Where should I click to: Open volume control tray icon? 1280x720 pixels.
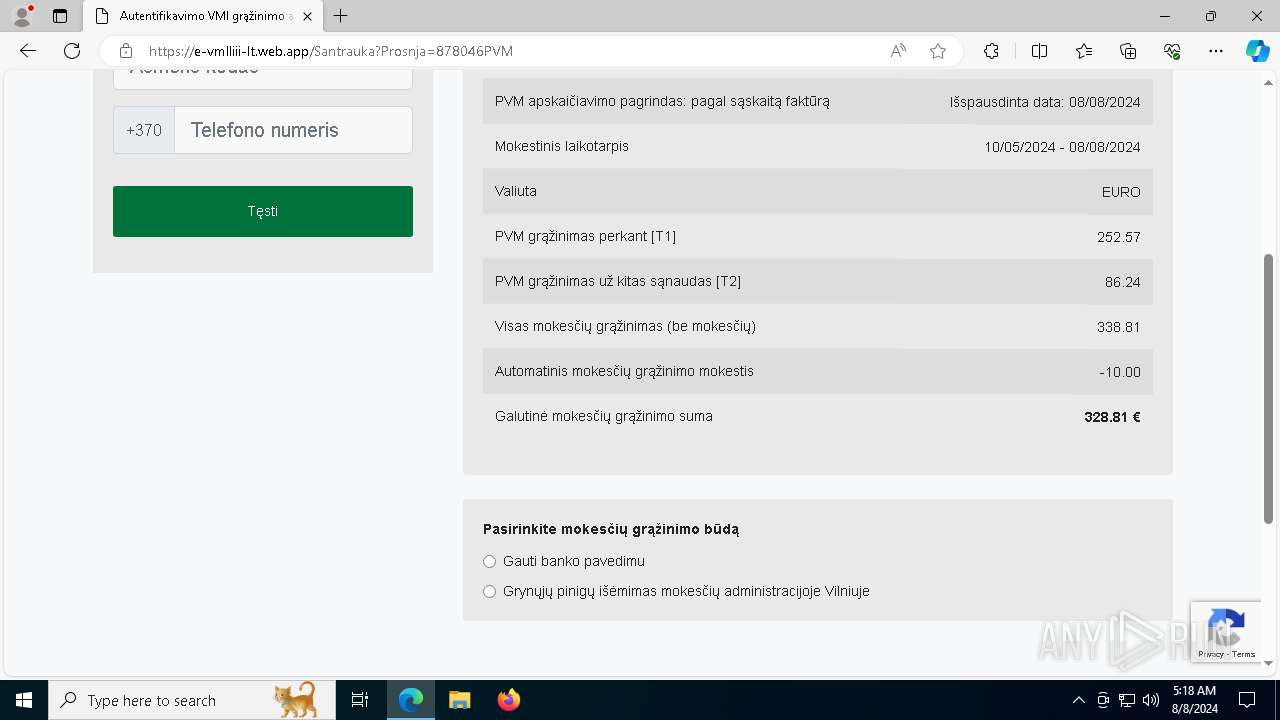click(x=1151, y=700)
